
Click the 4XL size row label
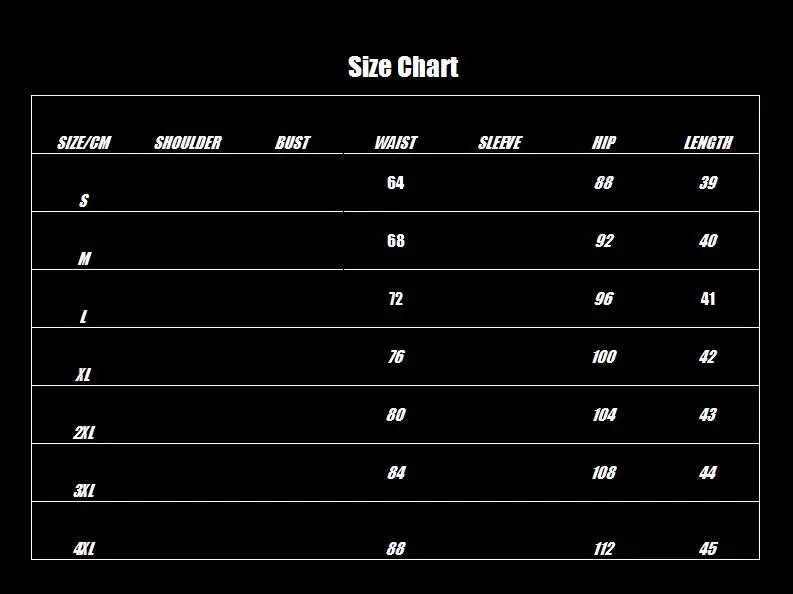pos(84,549)
